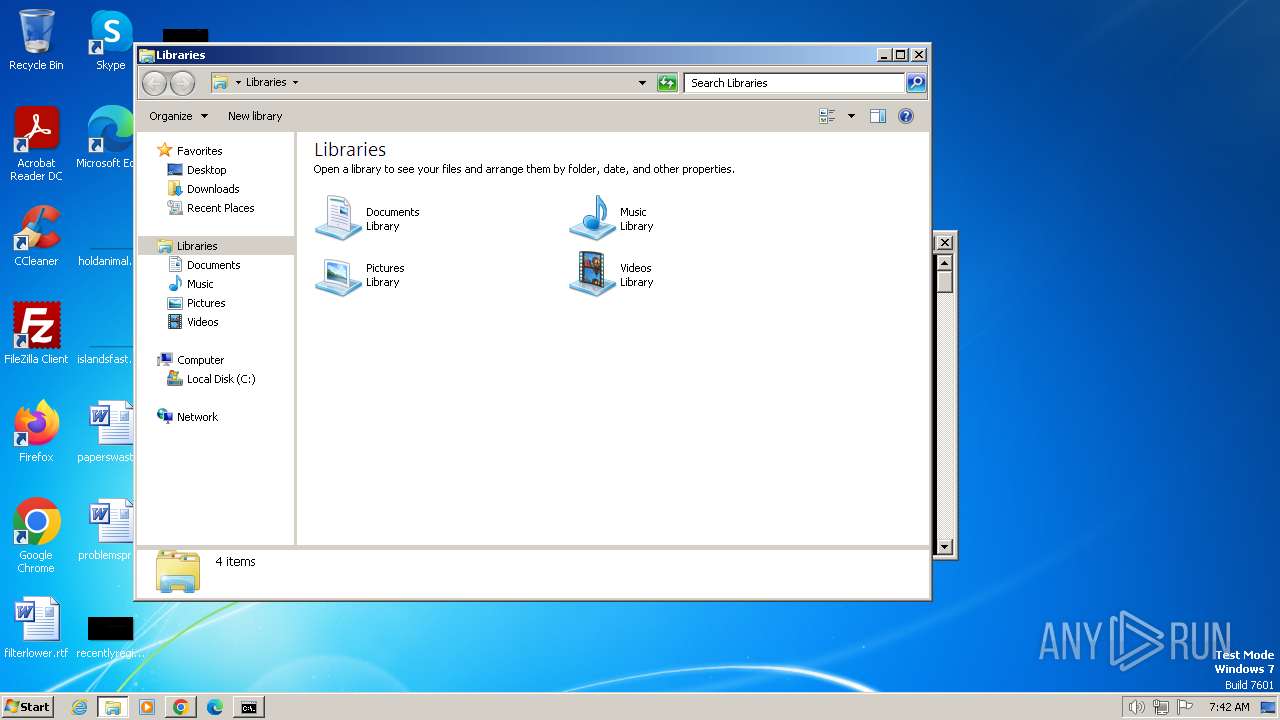Toggle the preview pane icon
The width and height of the screenshot is (1280, 720).
coord(878,116)
